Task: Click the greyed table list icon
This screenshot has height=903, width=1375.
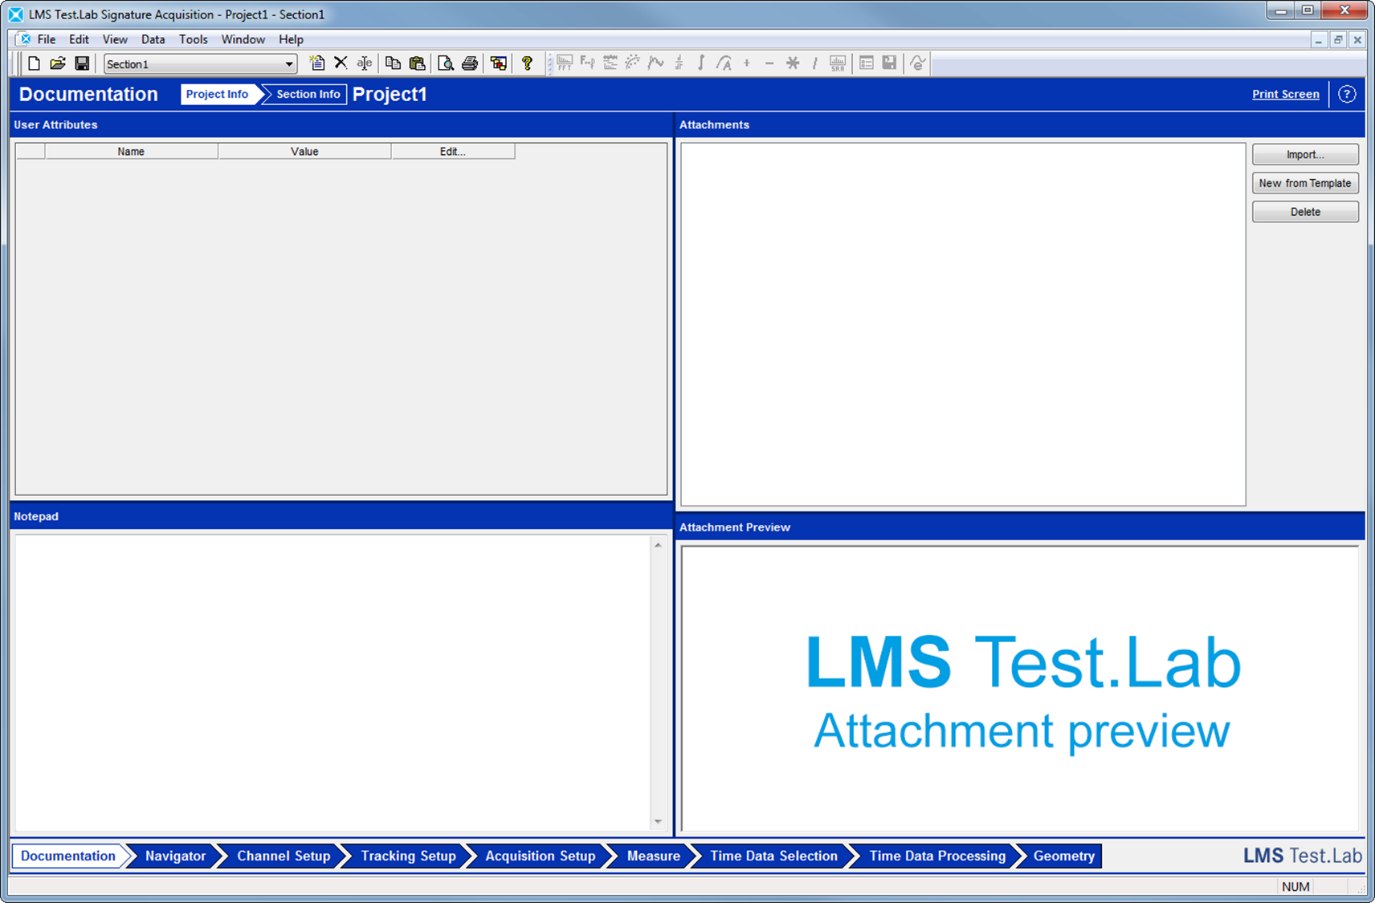Action: click(x=866, y=63)
